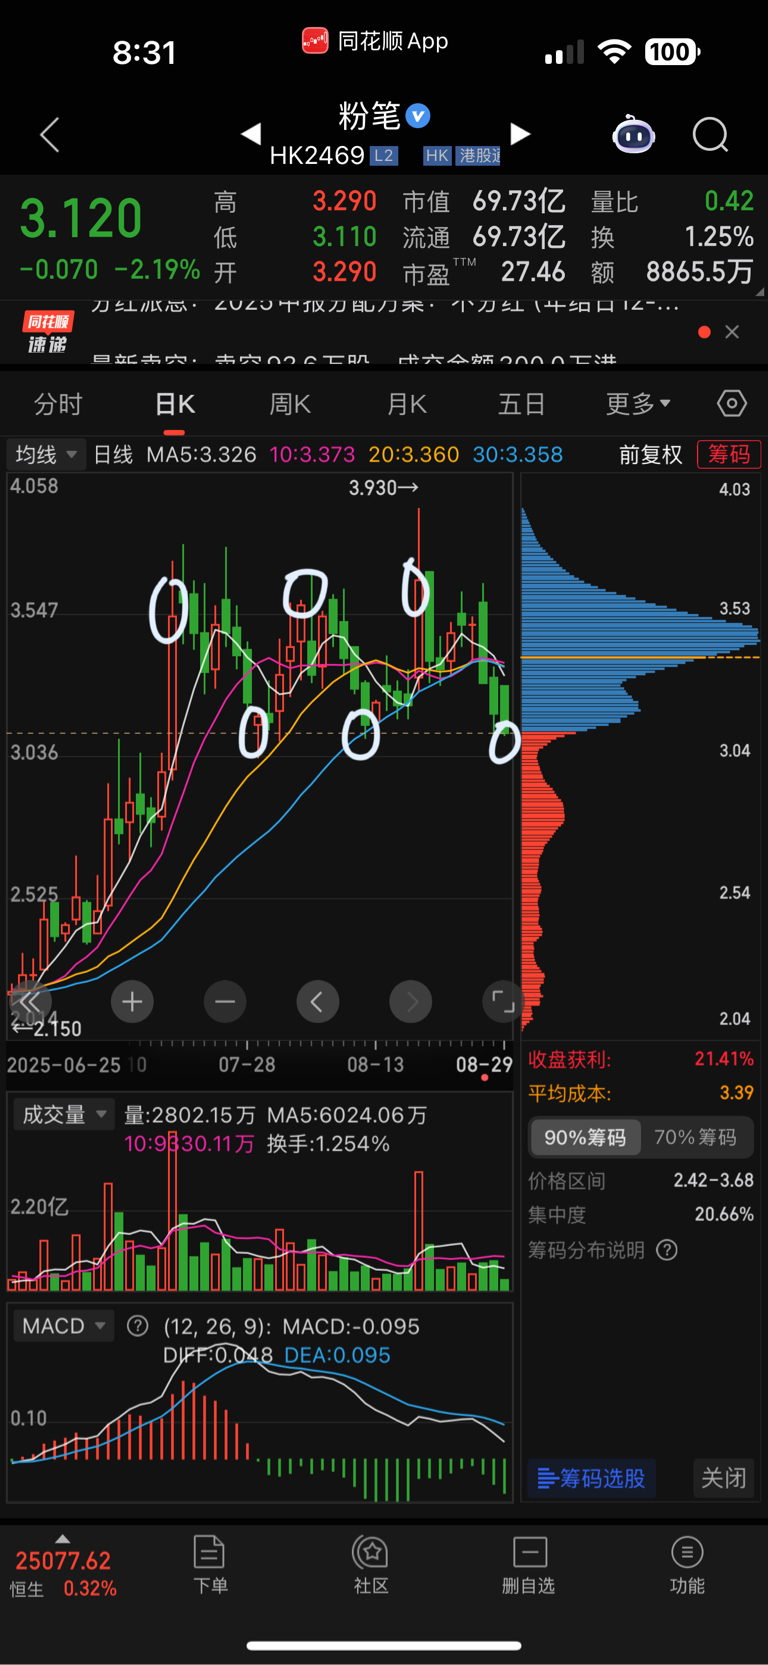Tap the 同花顺 App return banner
The width and height of the screenshot is (768, 1665).
(376, 41)
